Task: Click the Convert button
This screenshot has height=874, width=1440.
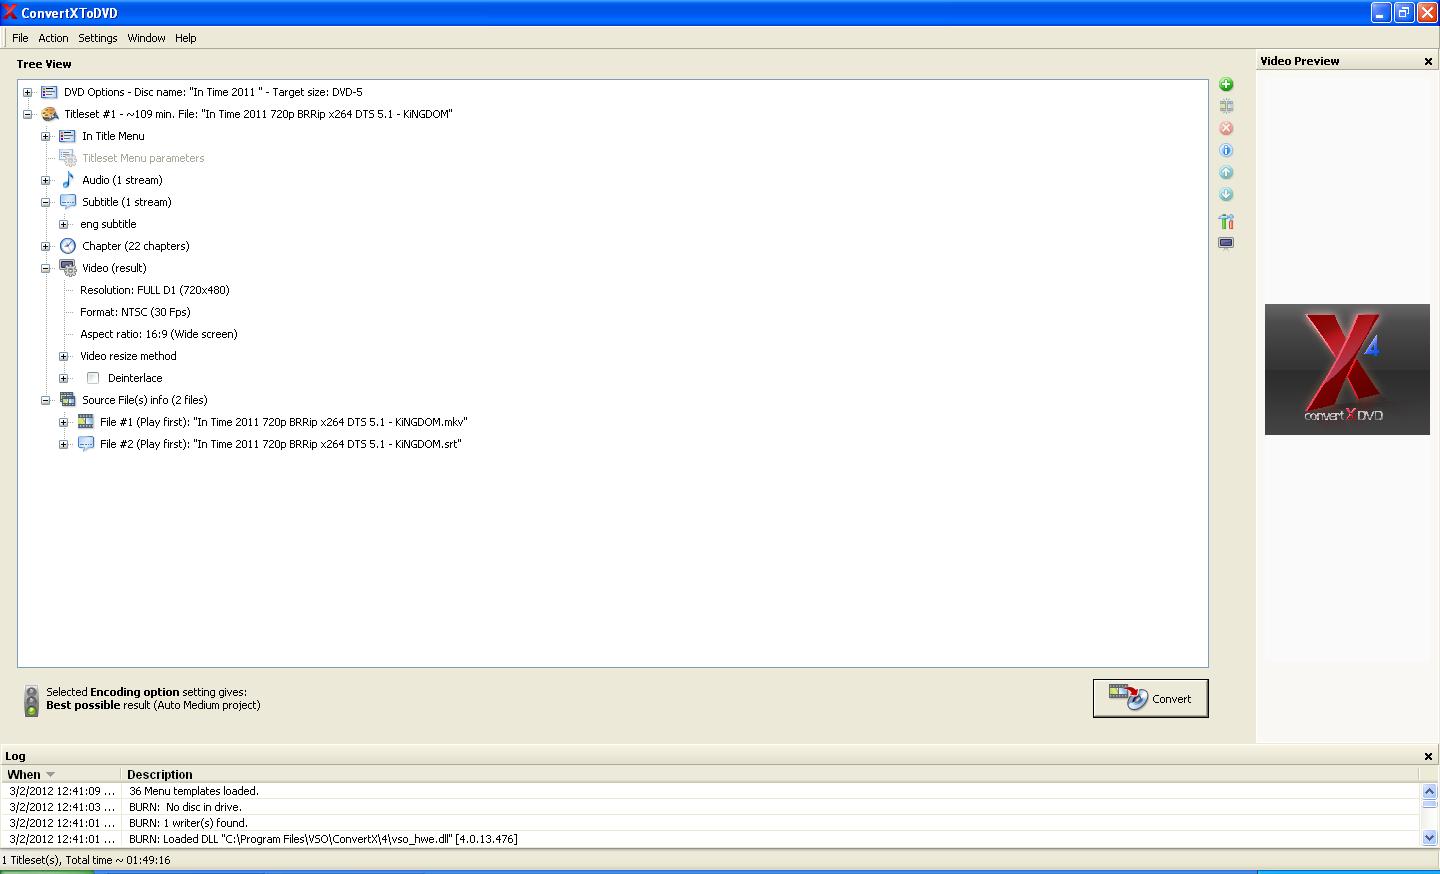Action: (1150, 698)
